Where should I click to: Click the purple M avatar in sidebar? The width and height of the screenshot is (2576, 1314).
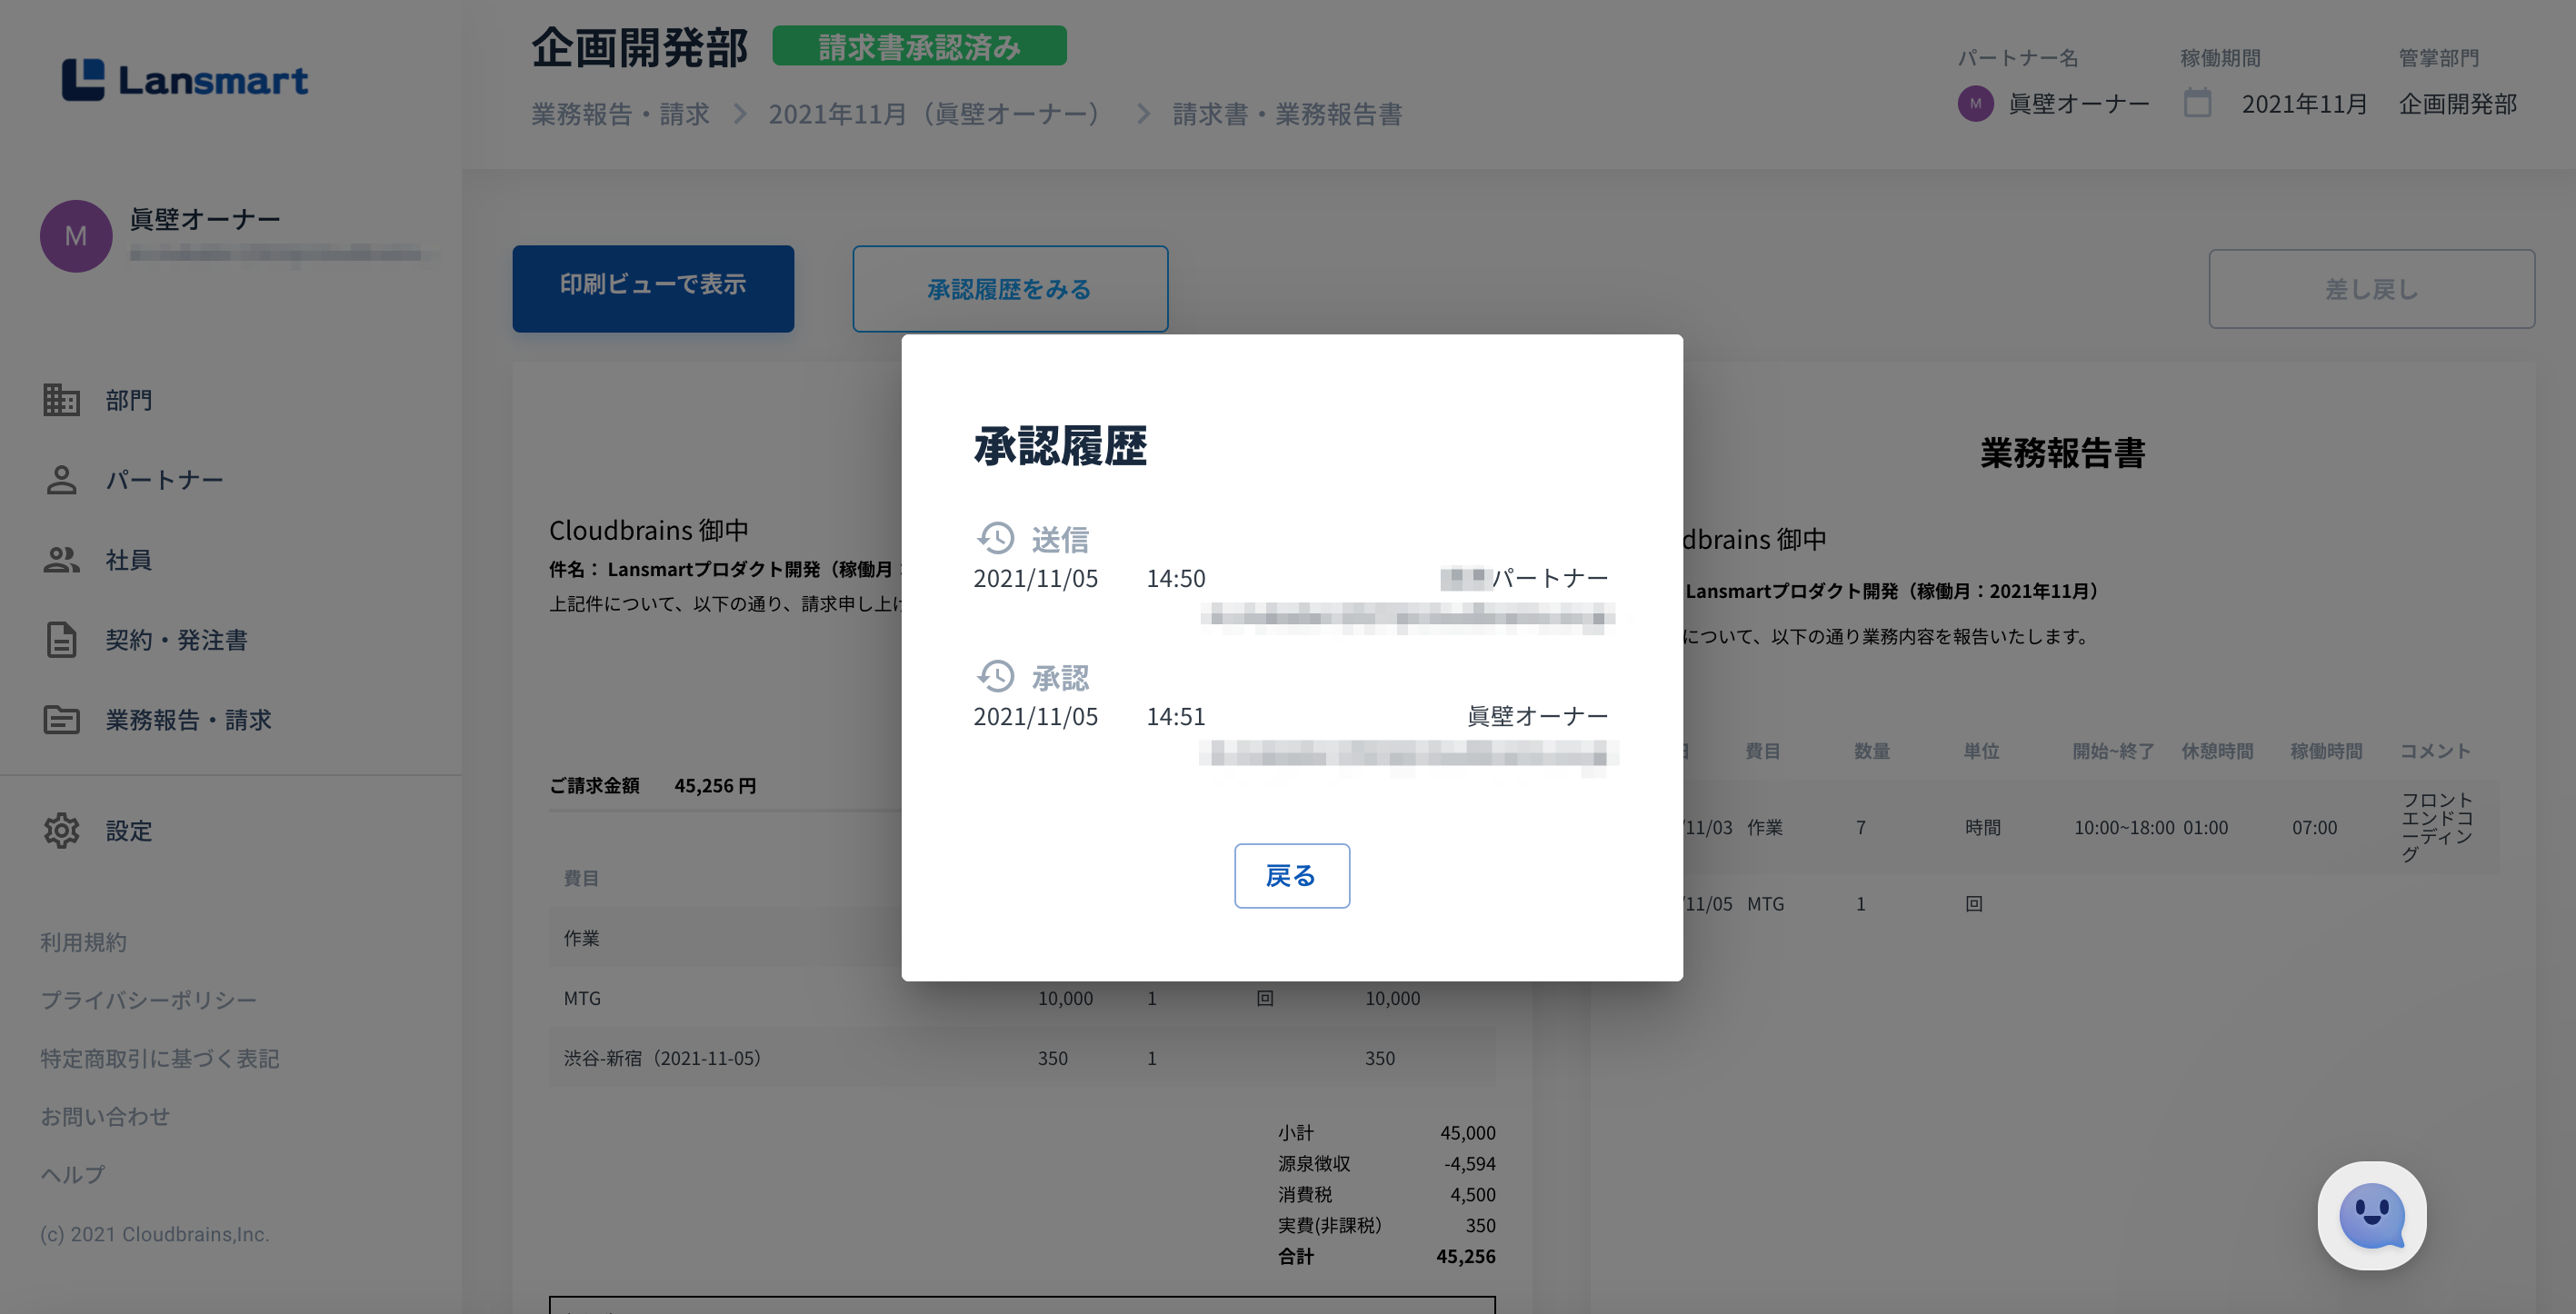tap(76, 236)
